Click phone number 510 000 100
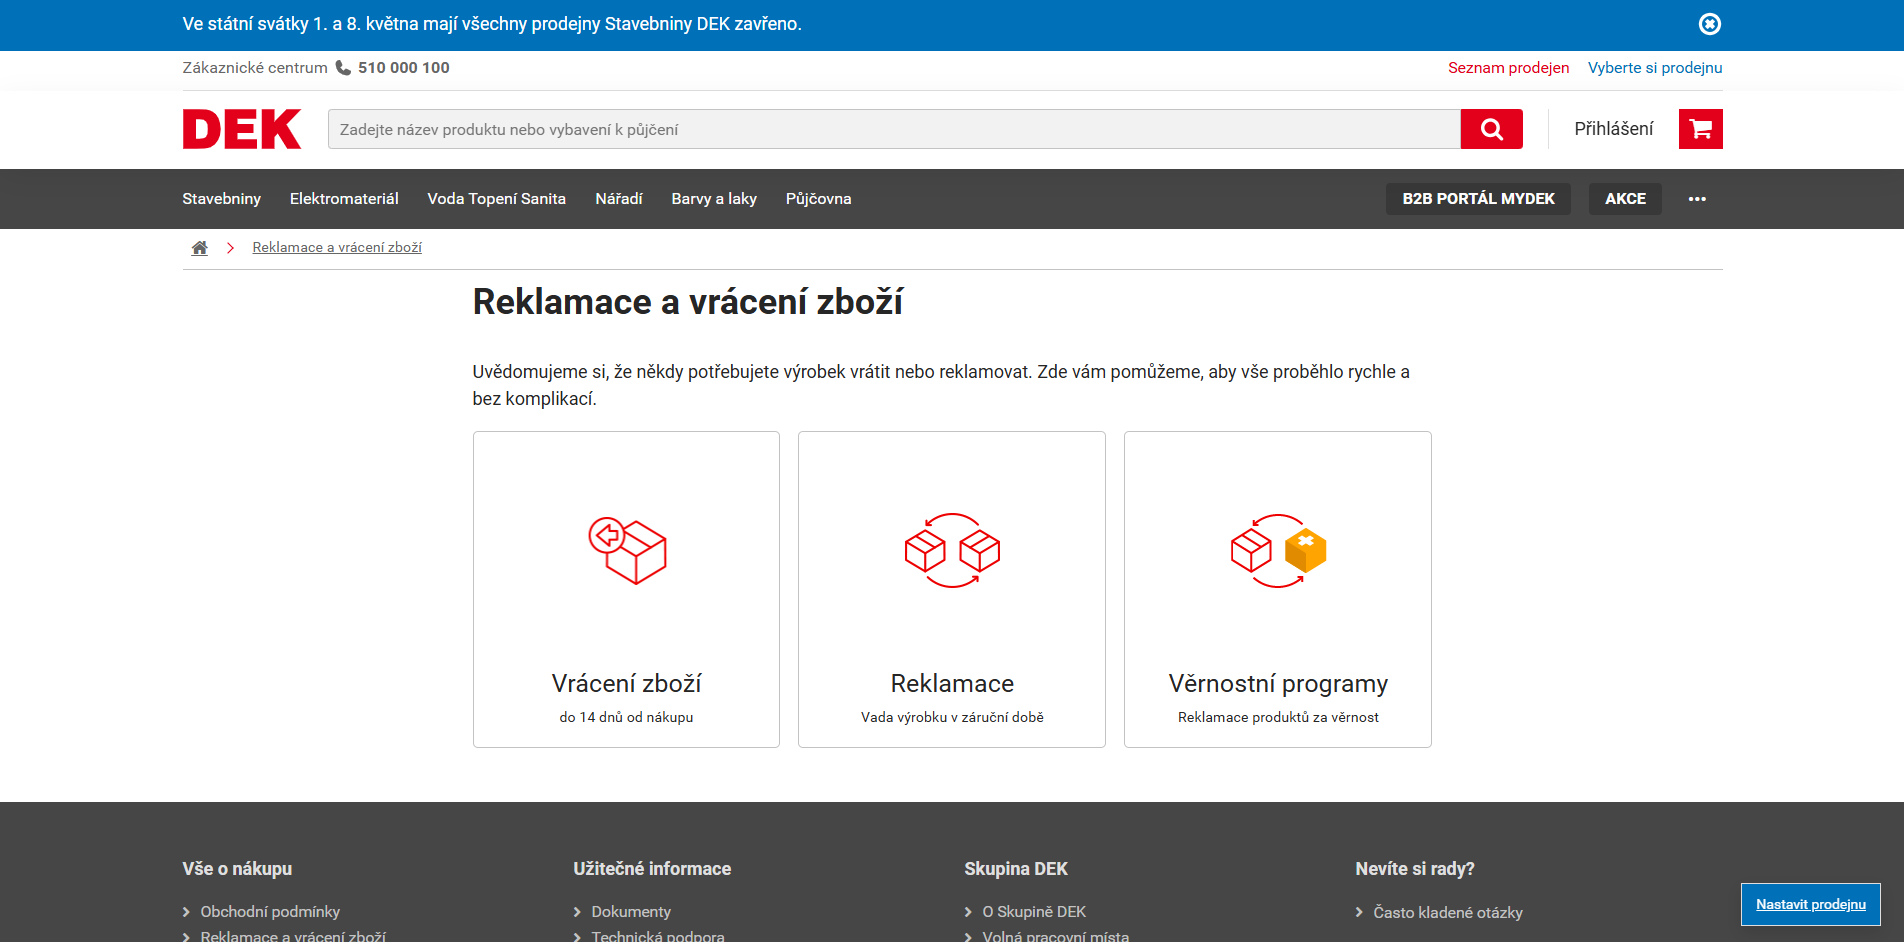 pos(404,68)
